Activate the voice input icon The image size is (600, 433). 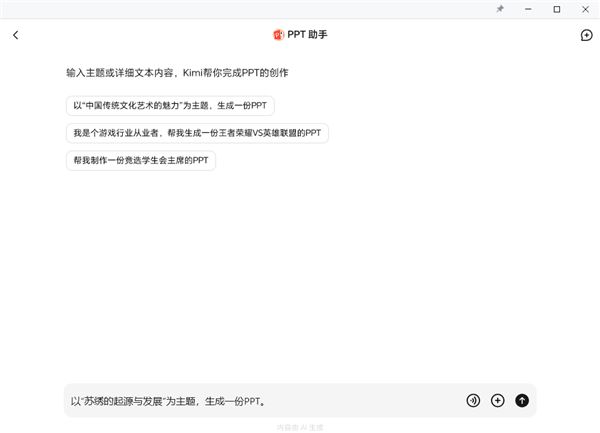[x=473, y=400]
